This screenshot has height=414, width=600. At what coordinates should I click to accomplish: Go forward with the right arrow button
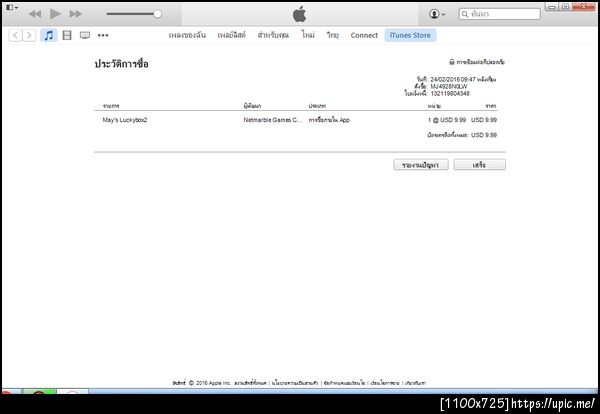coord(29,36)
